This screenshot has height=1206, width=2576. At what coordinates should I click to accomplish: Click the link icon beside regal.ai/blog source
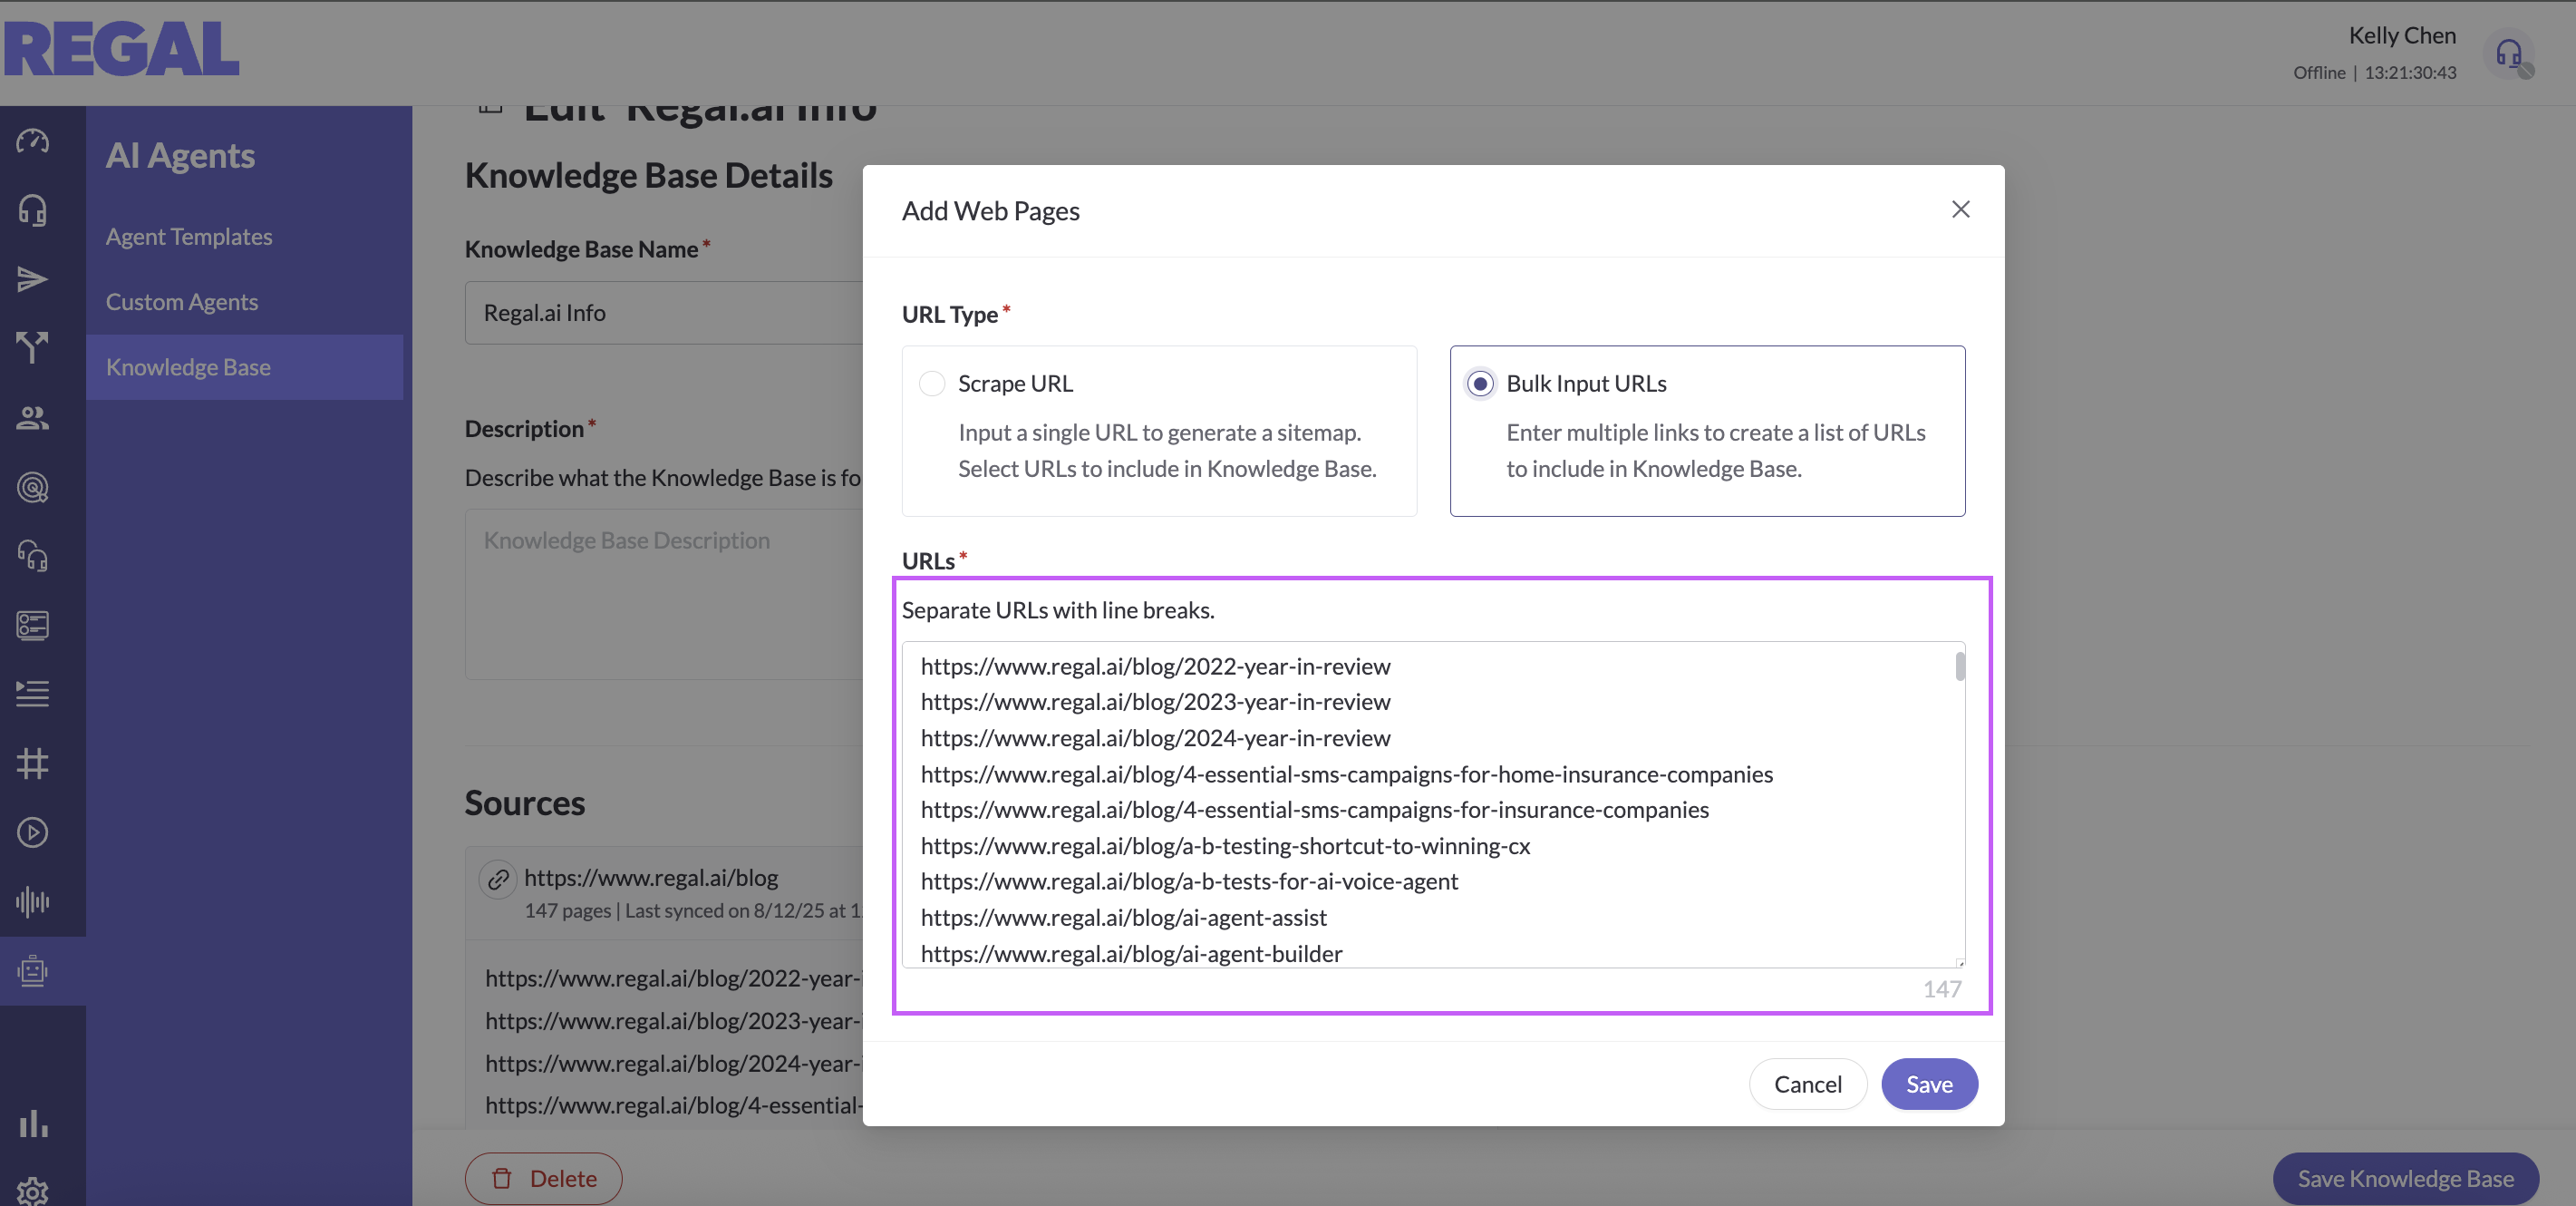pyautogui.click(x=498, y=879)
